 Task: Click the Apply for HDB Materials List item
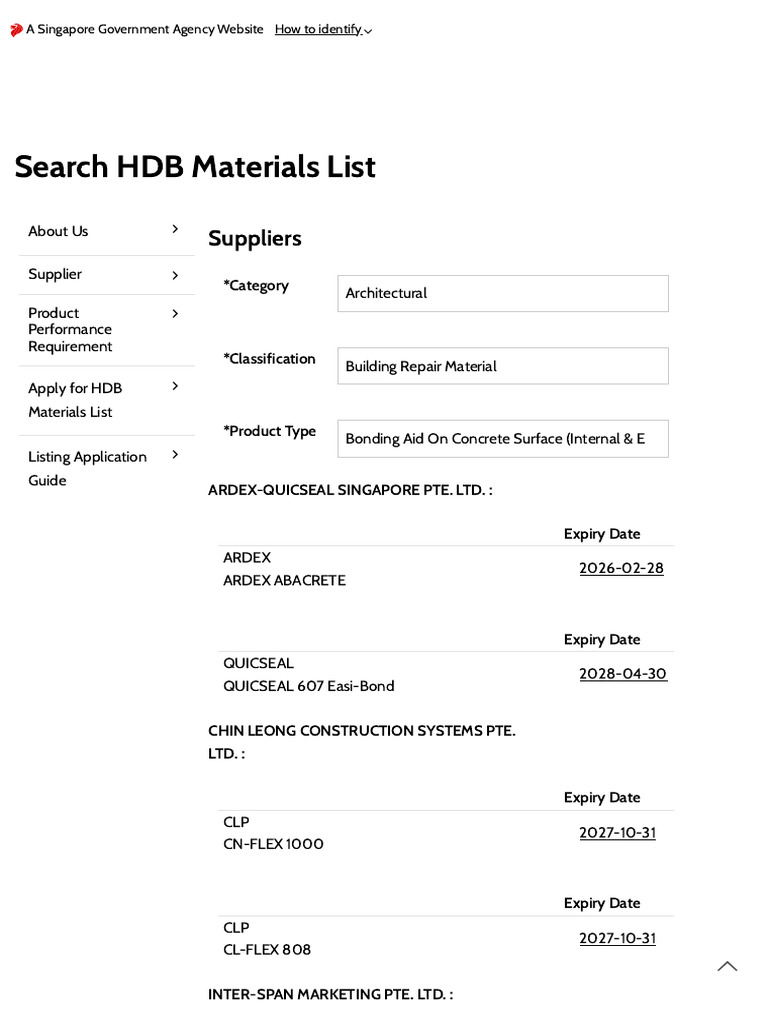75,400
